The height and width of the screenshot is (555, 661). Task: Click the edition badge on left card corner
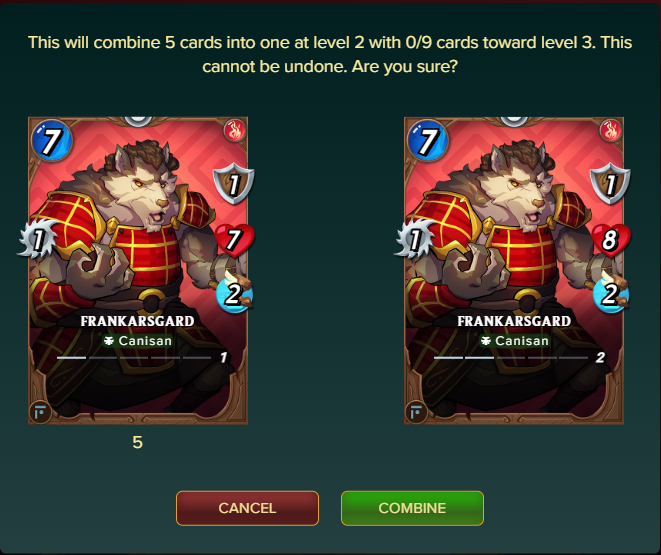pos(40,412)
